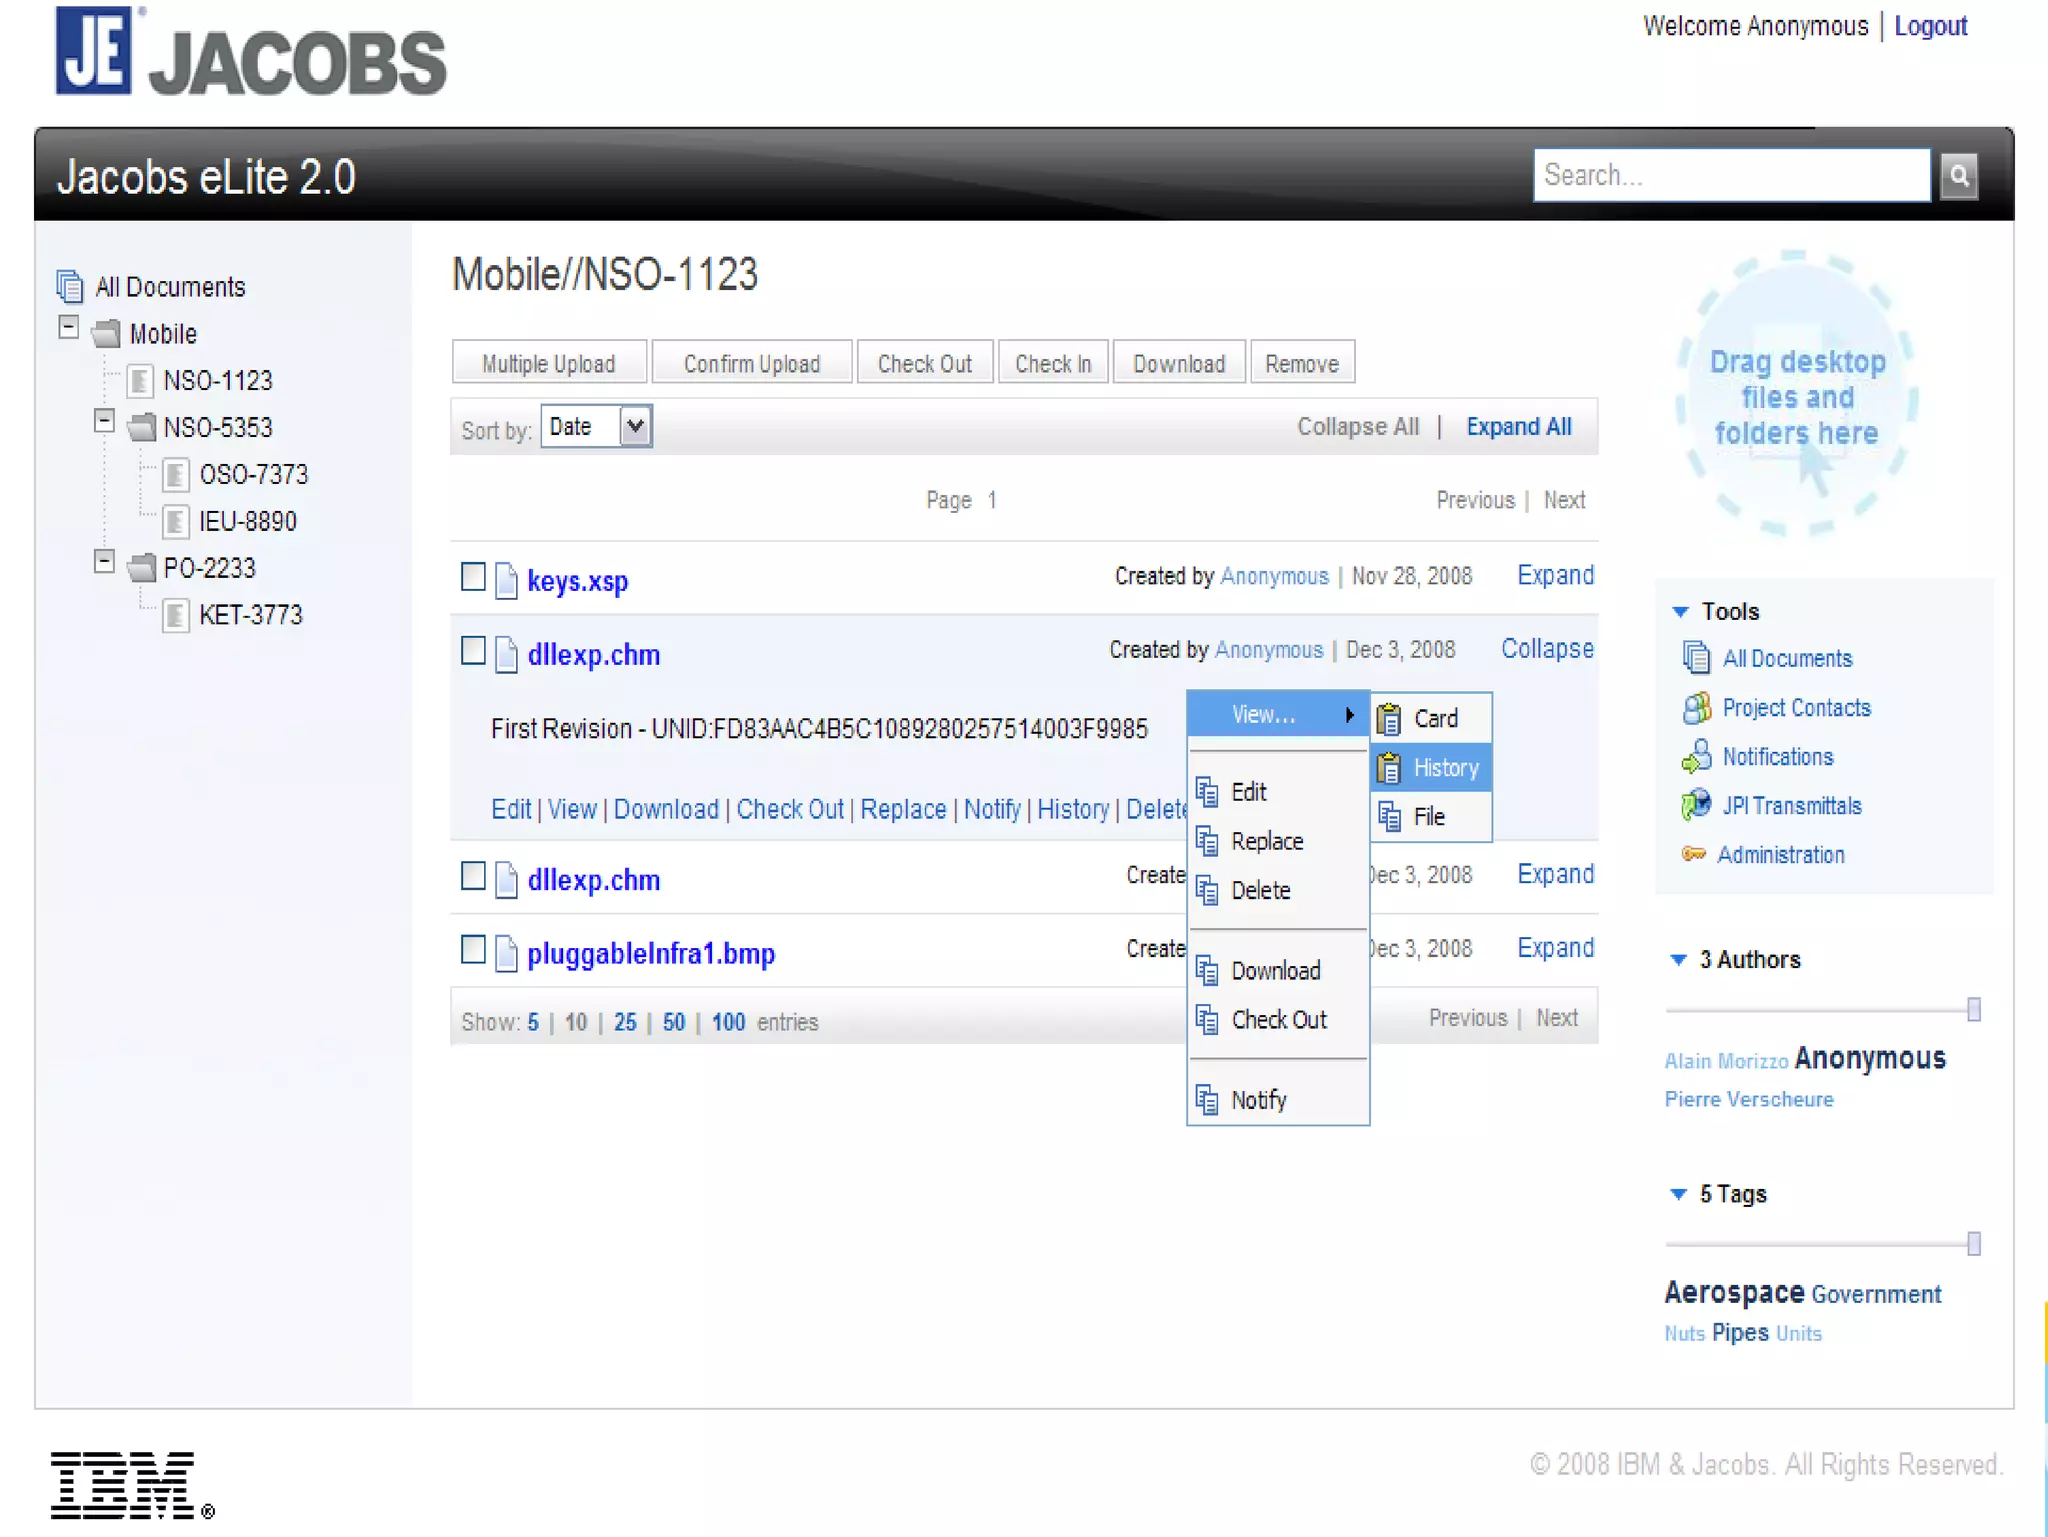Click the Administration key icon
Image resolution: width=2048 pixels, height=1537 pixels.
(1693, 854)
